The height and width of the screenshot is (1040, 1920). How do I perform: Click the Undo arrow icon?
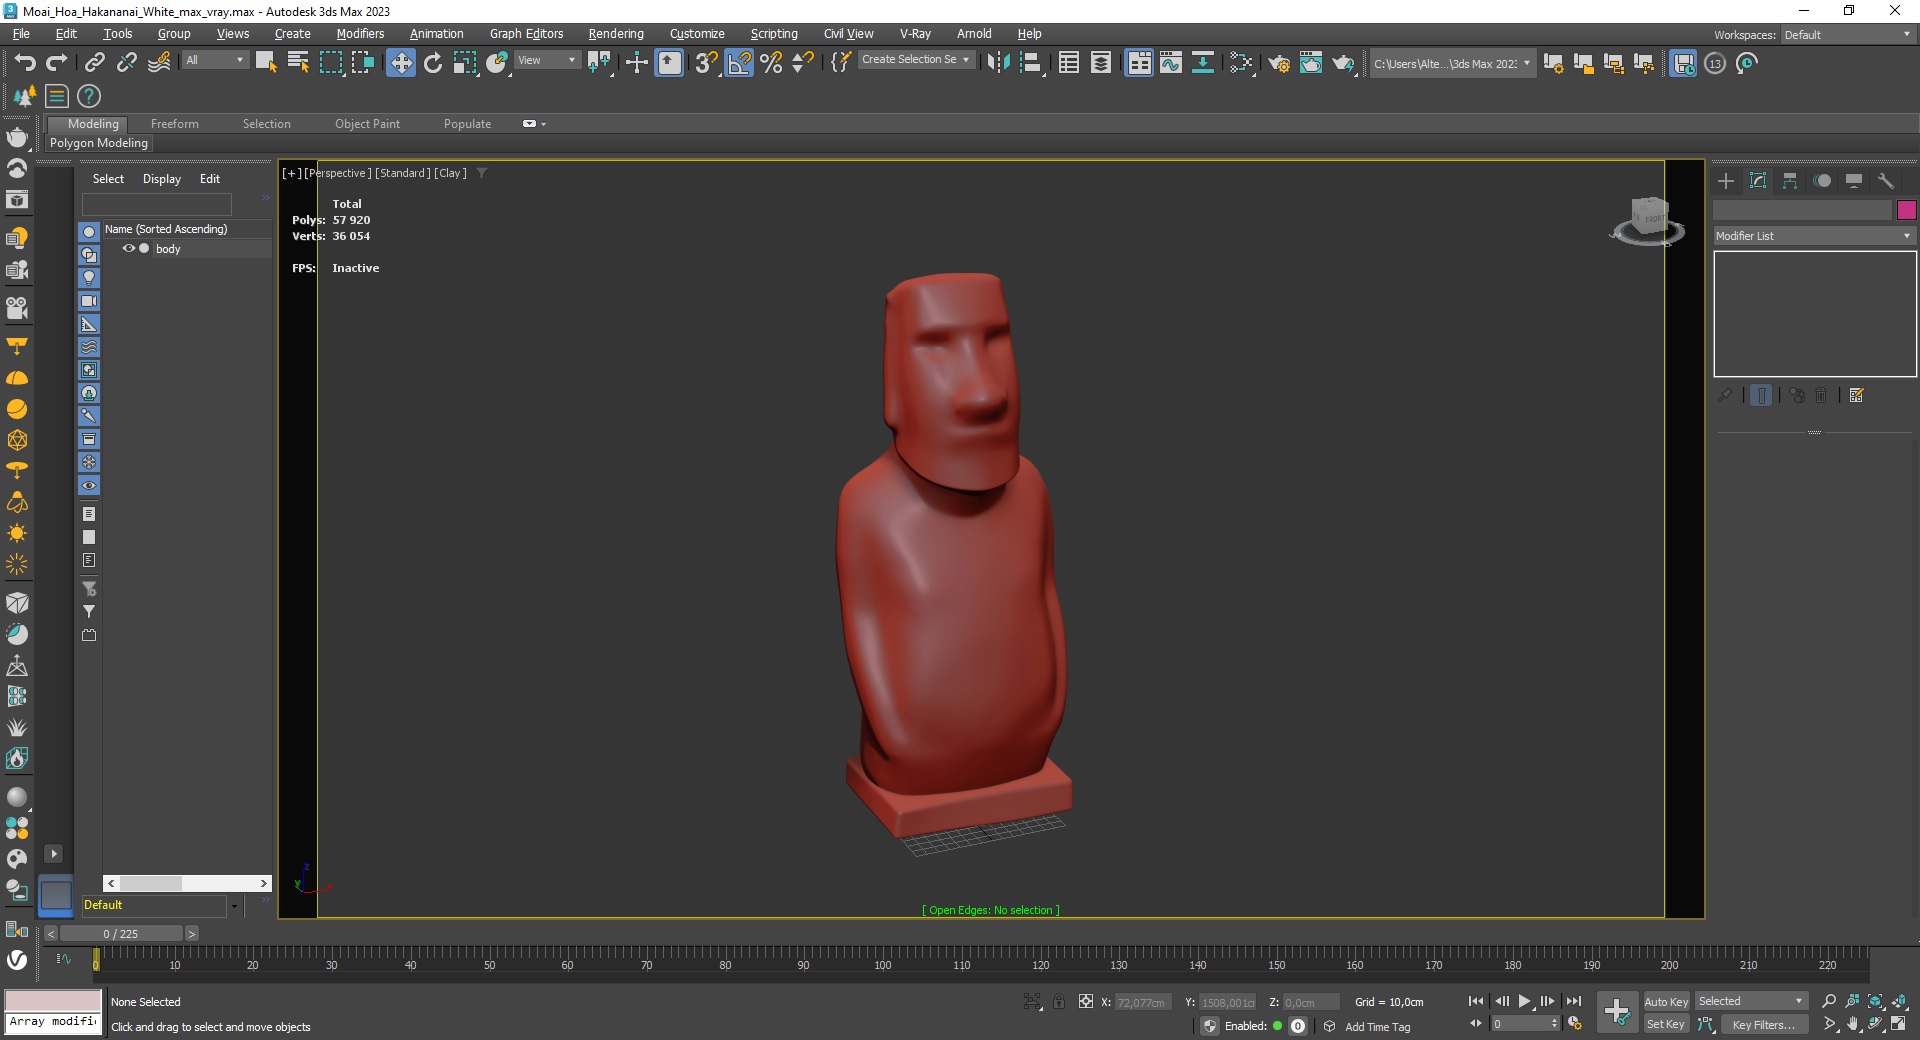[25, 63]
